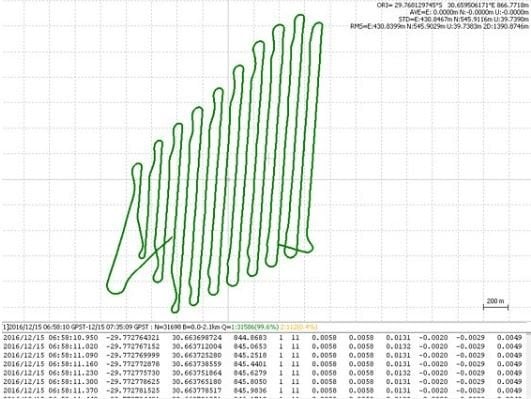Image resolution: width=531 pixels, height=399 pixels.
Task: Click latitude value -29.772764321
Action: [133, 338]
